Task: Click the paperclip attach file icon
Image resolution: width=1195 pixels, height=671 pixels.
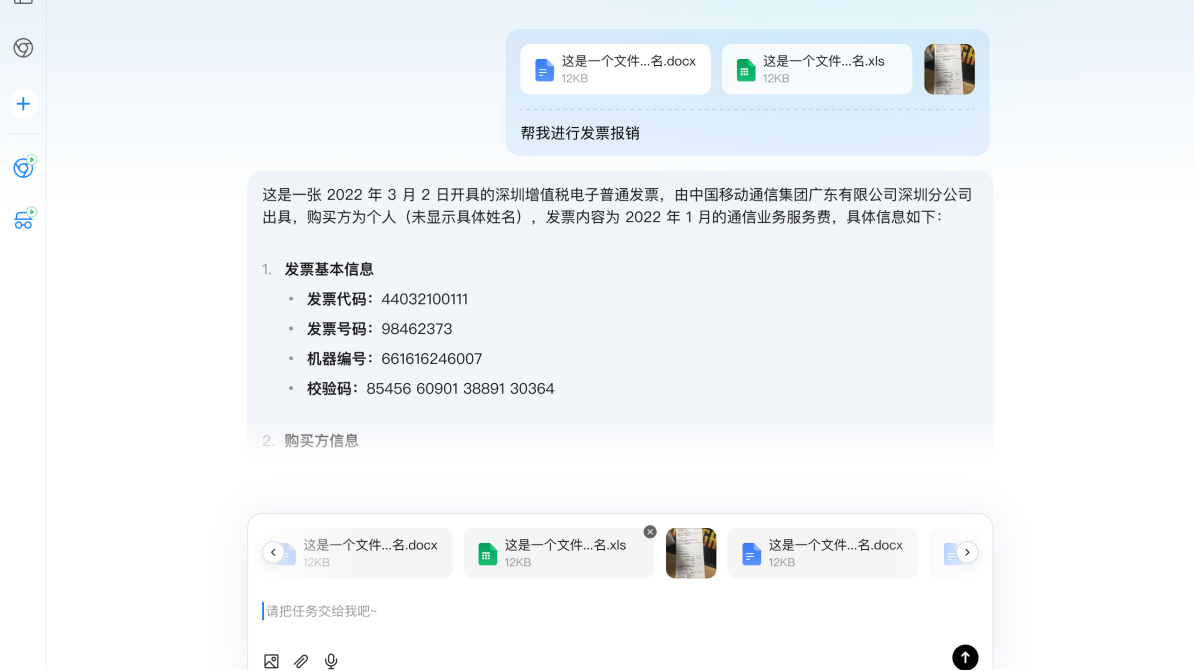Action: (301, 661)
